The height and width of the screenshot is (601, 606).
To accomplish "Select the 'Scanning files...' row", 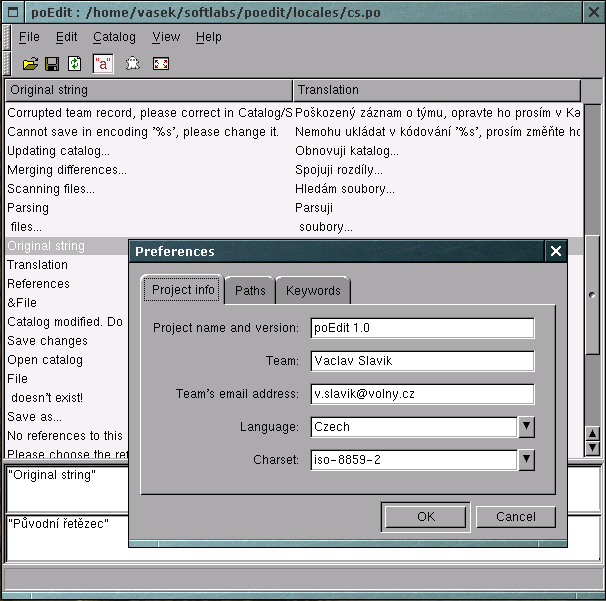I will [294, 189].
